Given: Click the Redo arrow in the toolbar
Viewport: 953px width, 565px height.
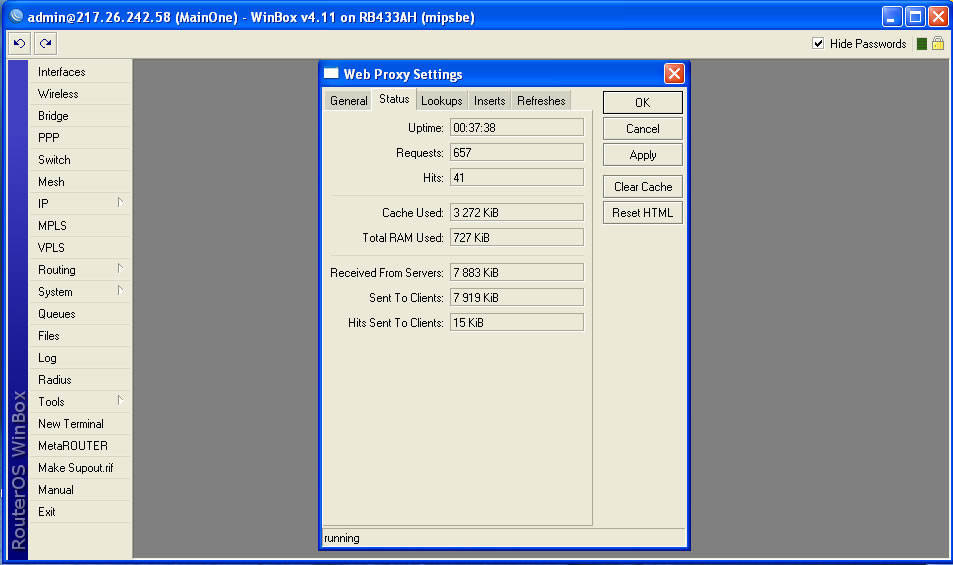Looking at the screenshot, I should point(46,44).
